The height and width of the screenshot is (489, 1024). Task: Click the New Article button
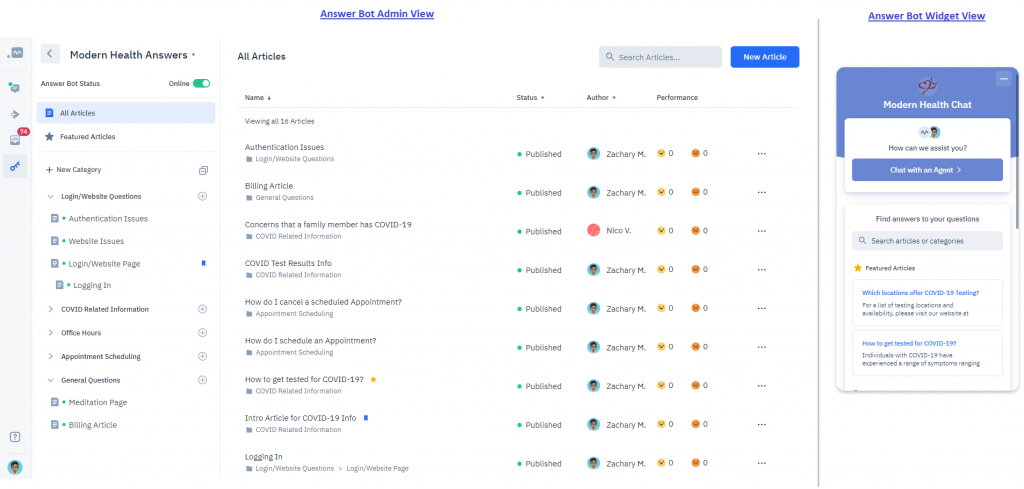click(x=765, y=57)
